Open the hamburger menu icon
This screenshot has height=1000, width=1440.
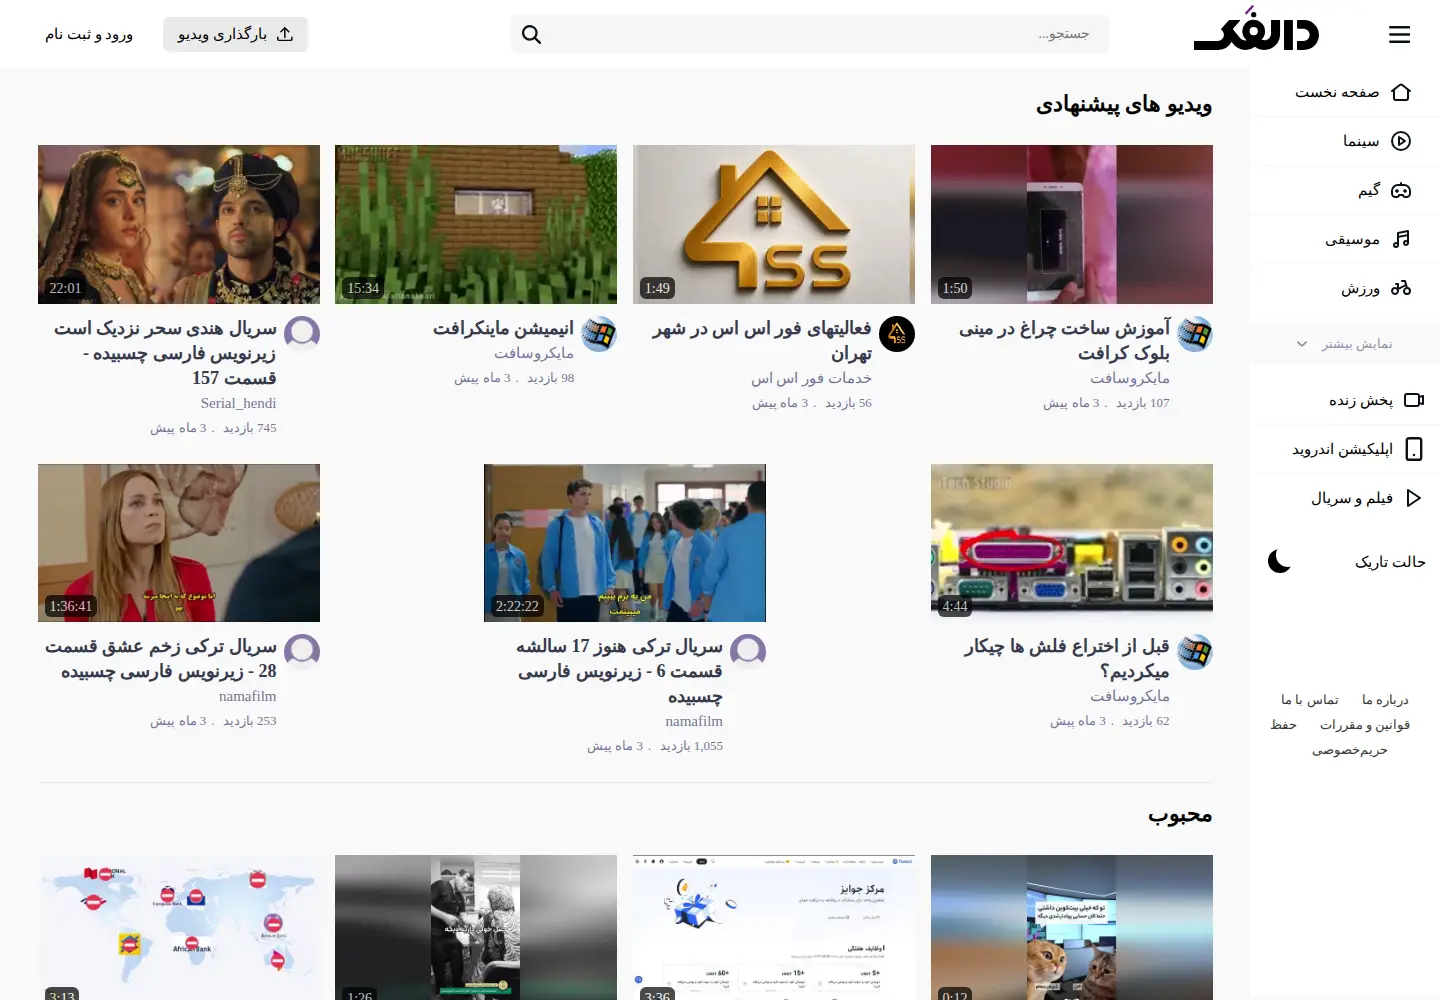pyautogui.click(x=1399, y=35)
